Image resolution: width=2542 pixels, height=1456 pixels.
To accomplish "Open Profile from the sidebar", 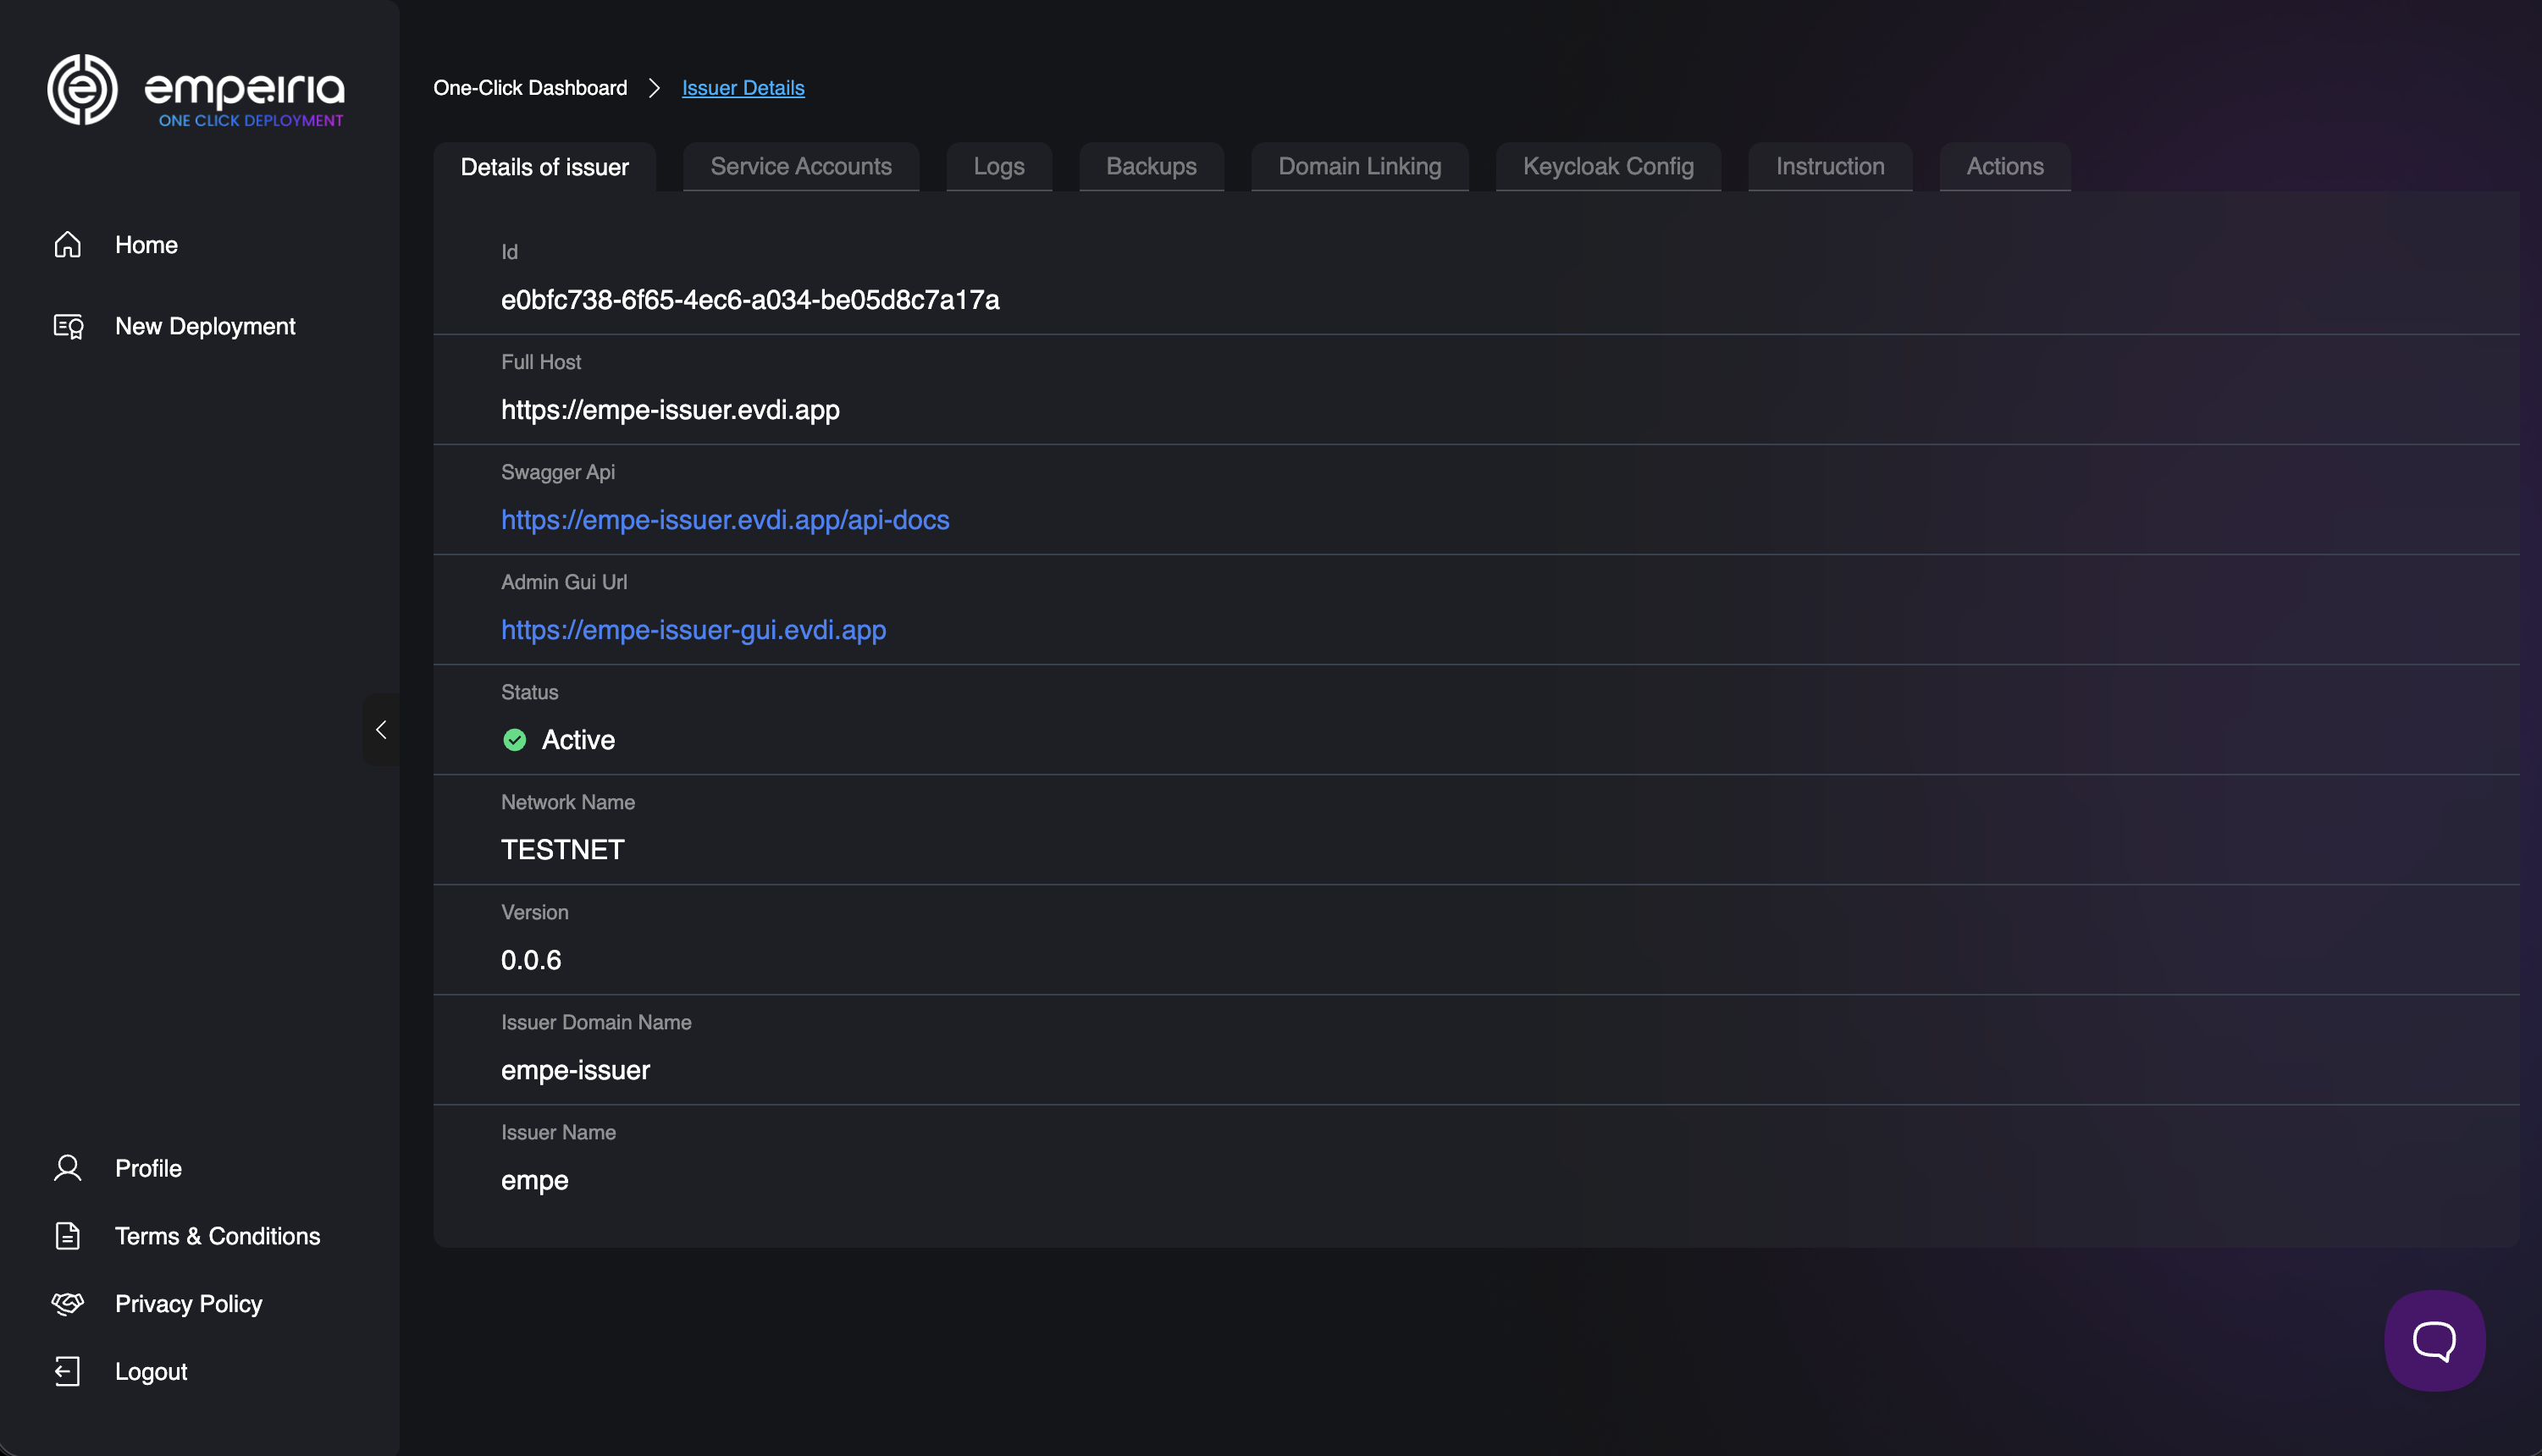I will point(148,1168).
